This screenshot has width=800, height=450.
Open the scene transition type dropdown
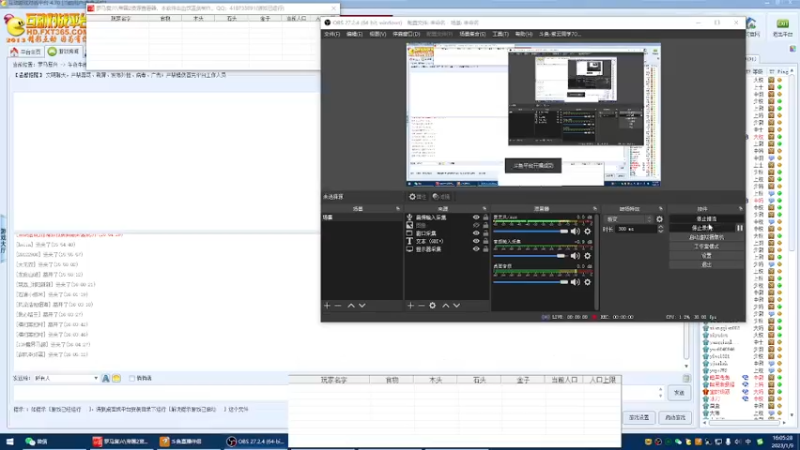629,219
